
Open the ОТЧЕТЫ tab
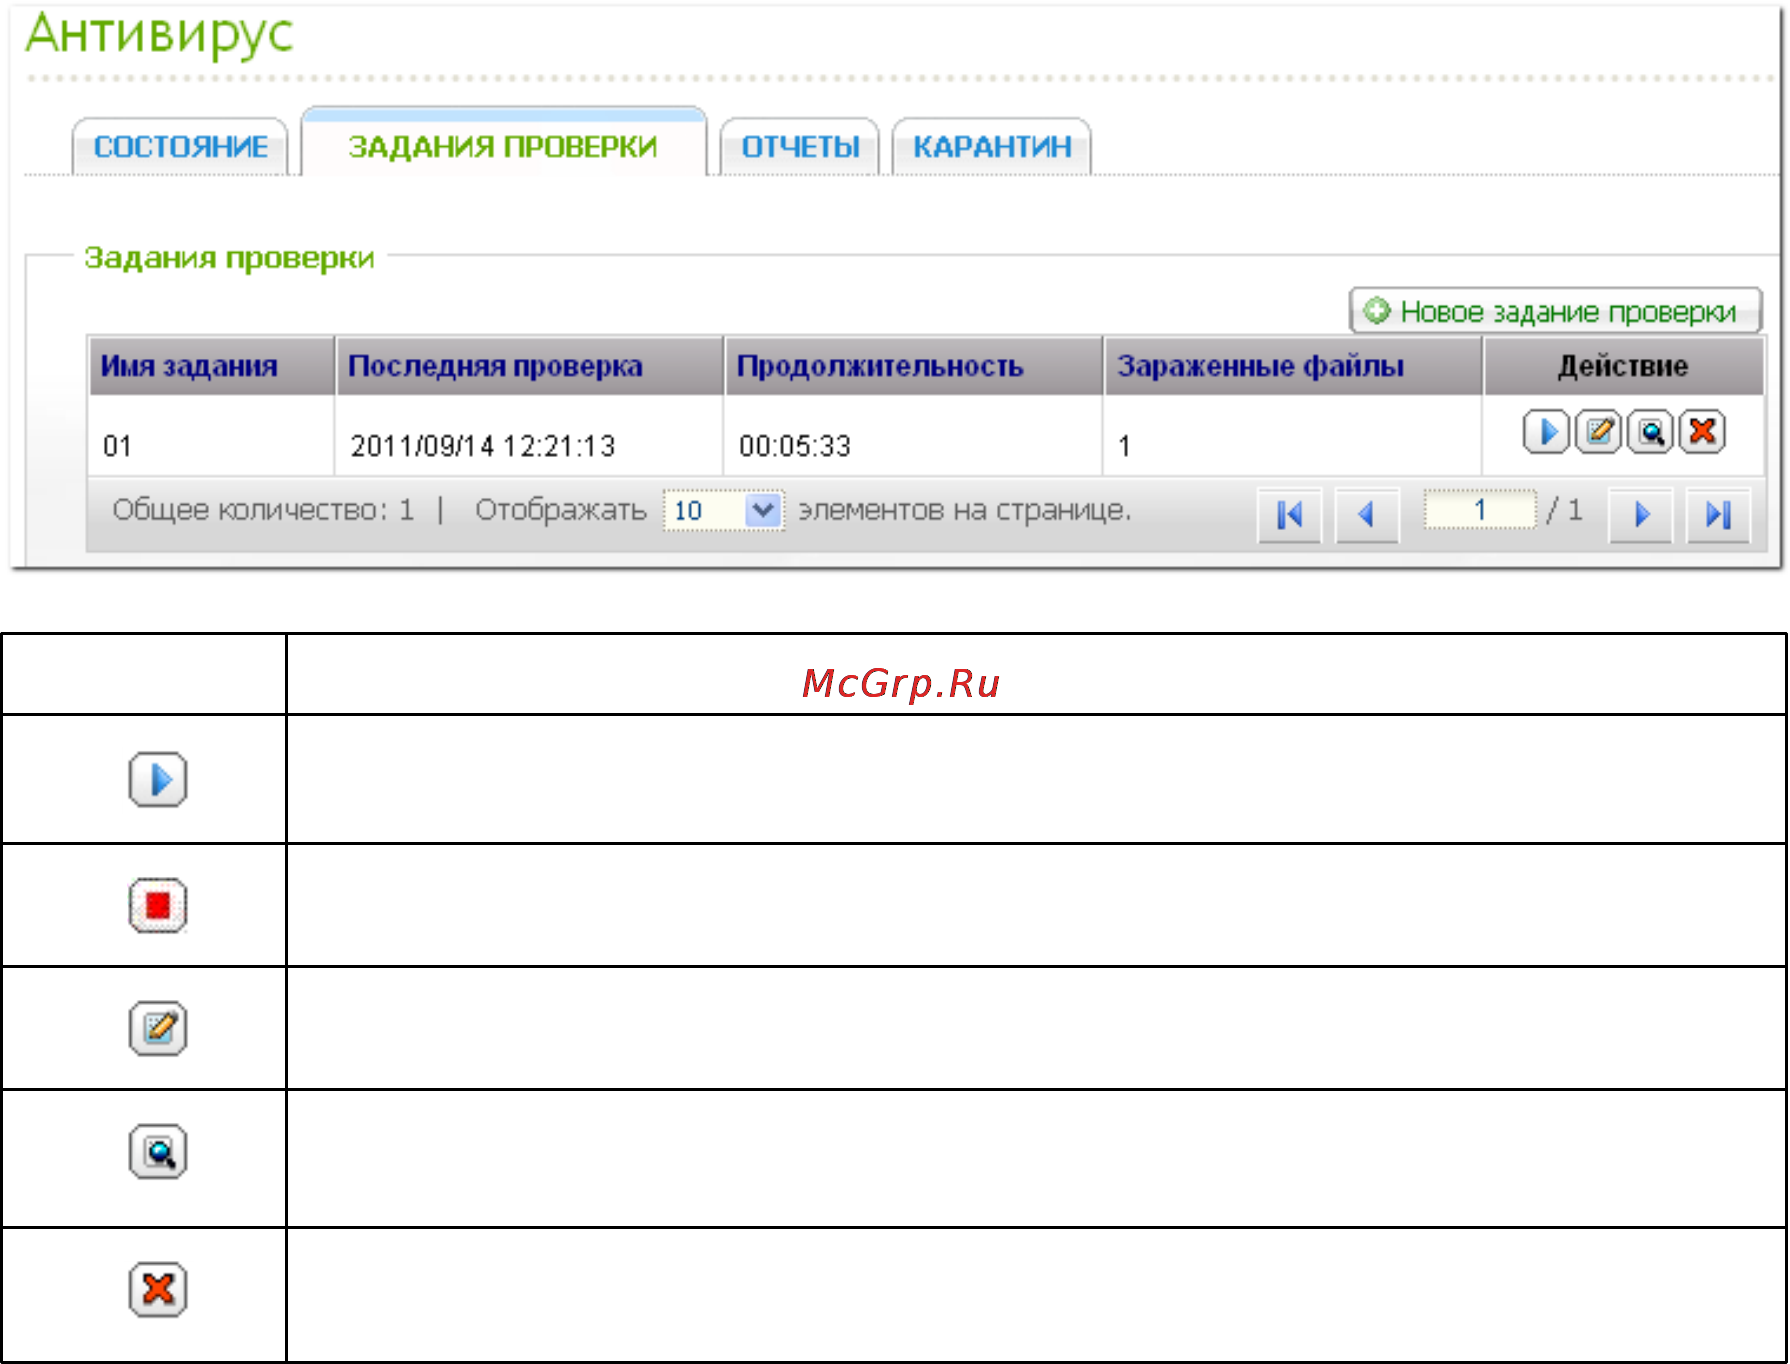tap(800, 147)
